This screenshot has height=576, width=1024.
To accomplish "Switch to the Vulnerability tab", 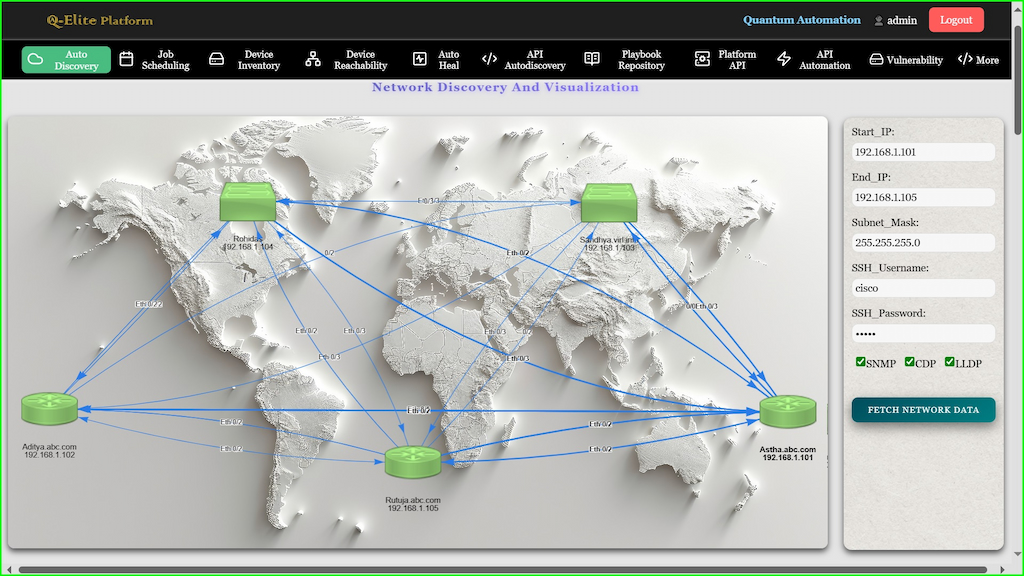I will (906, 60).
